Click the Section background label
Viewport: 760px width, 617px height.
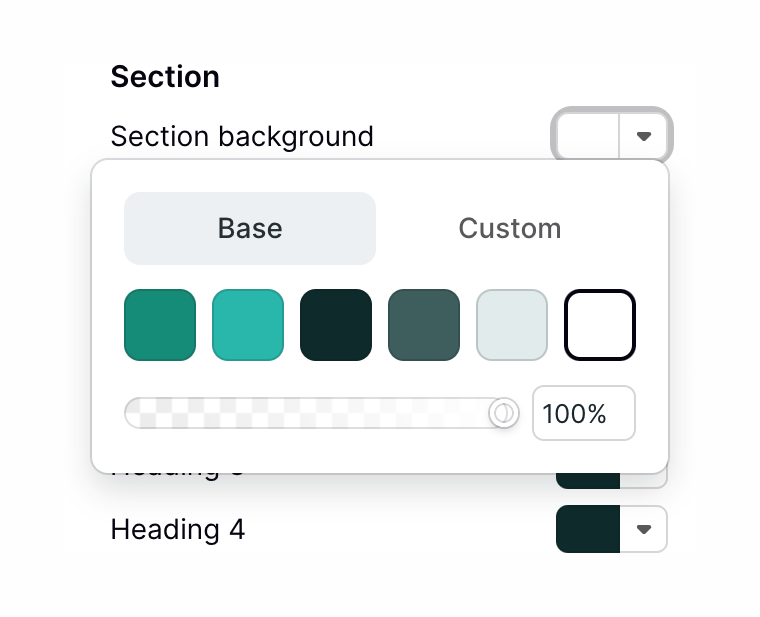pos(242,136)
